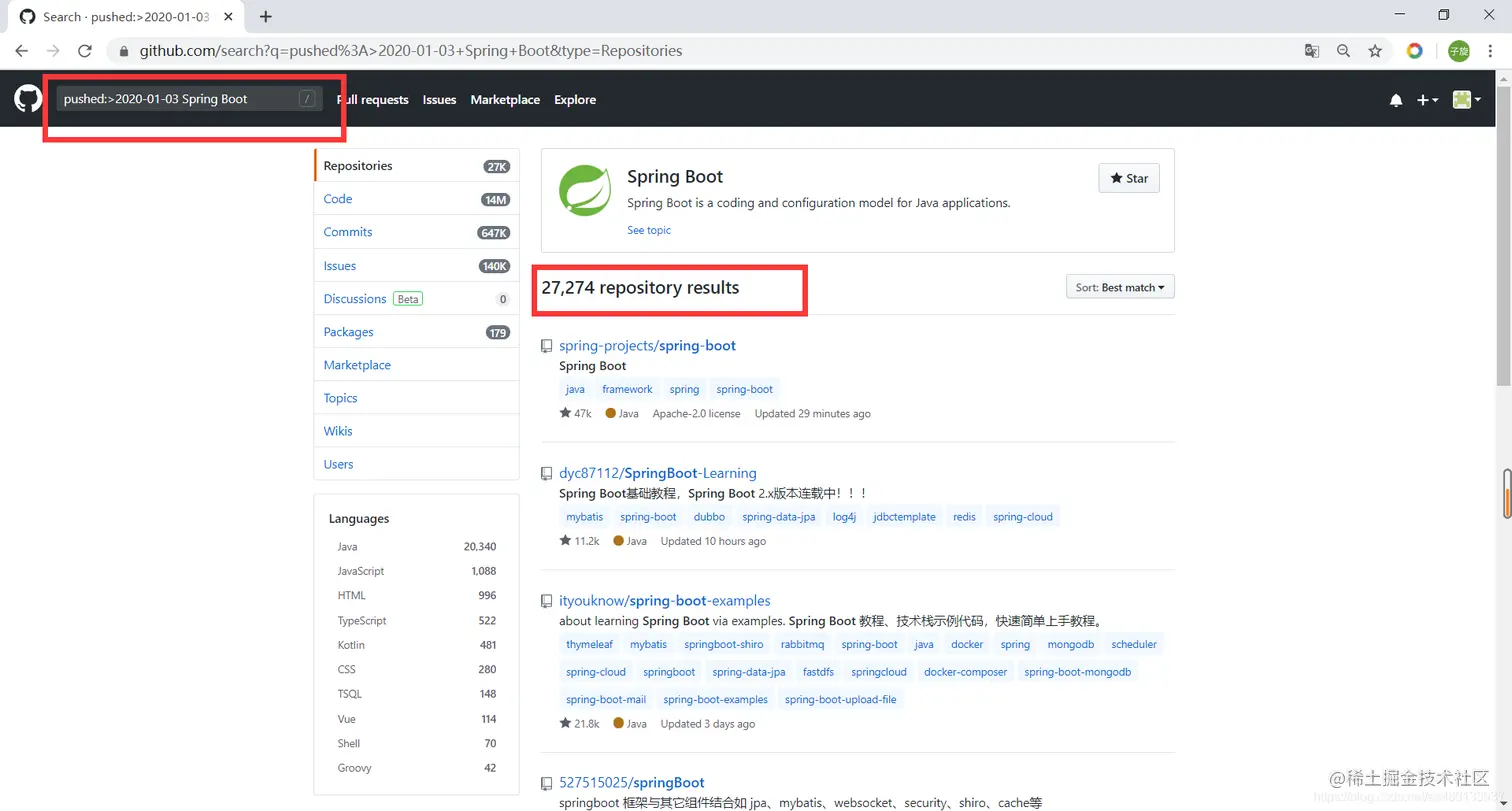This screenshot has height=811, width=1512.
Task: Reload the page with refresh icon
Action: pos(85,51)
